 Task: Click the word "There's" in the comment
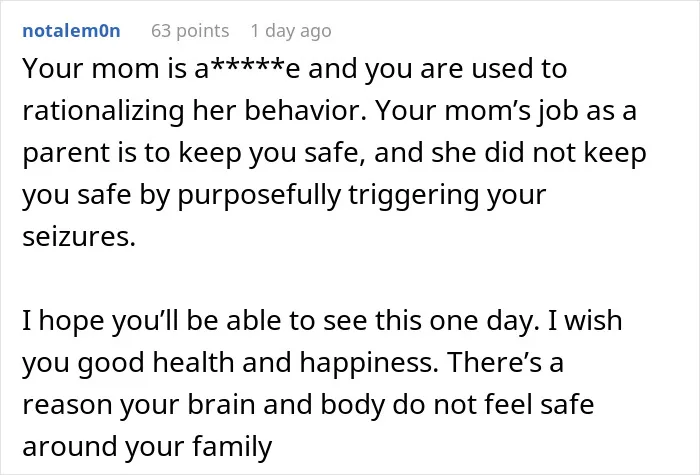[494, 362]
